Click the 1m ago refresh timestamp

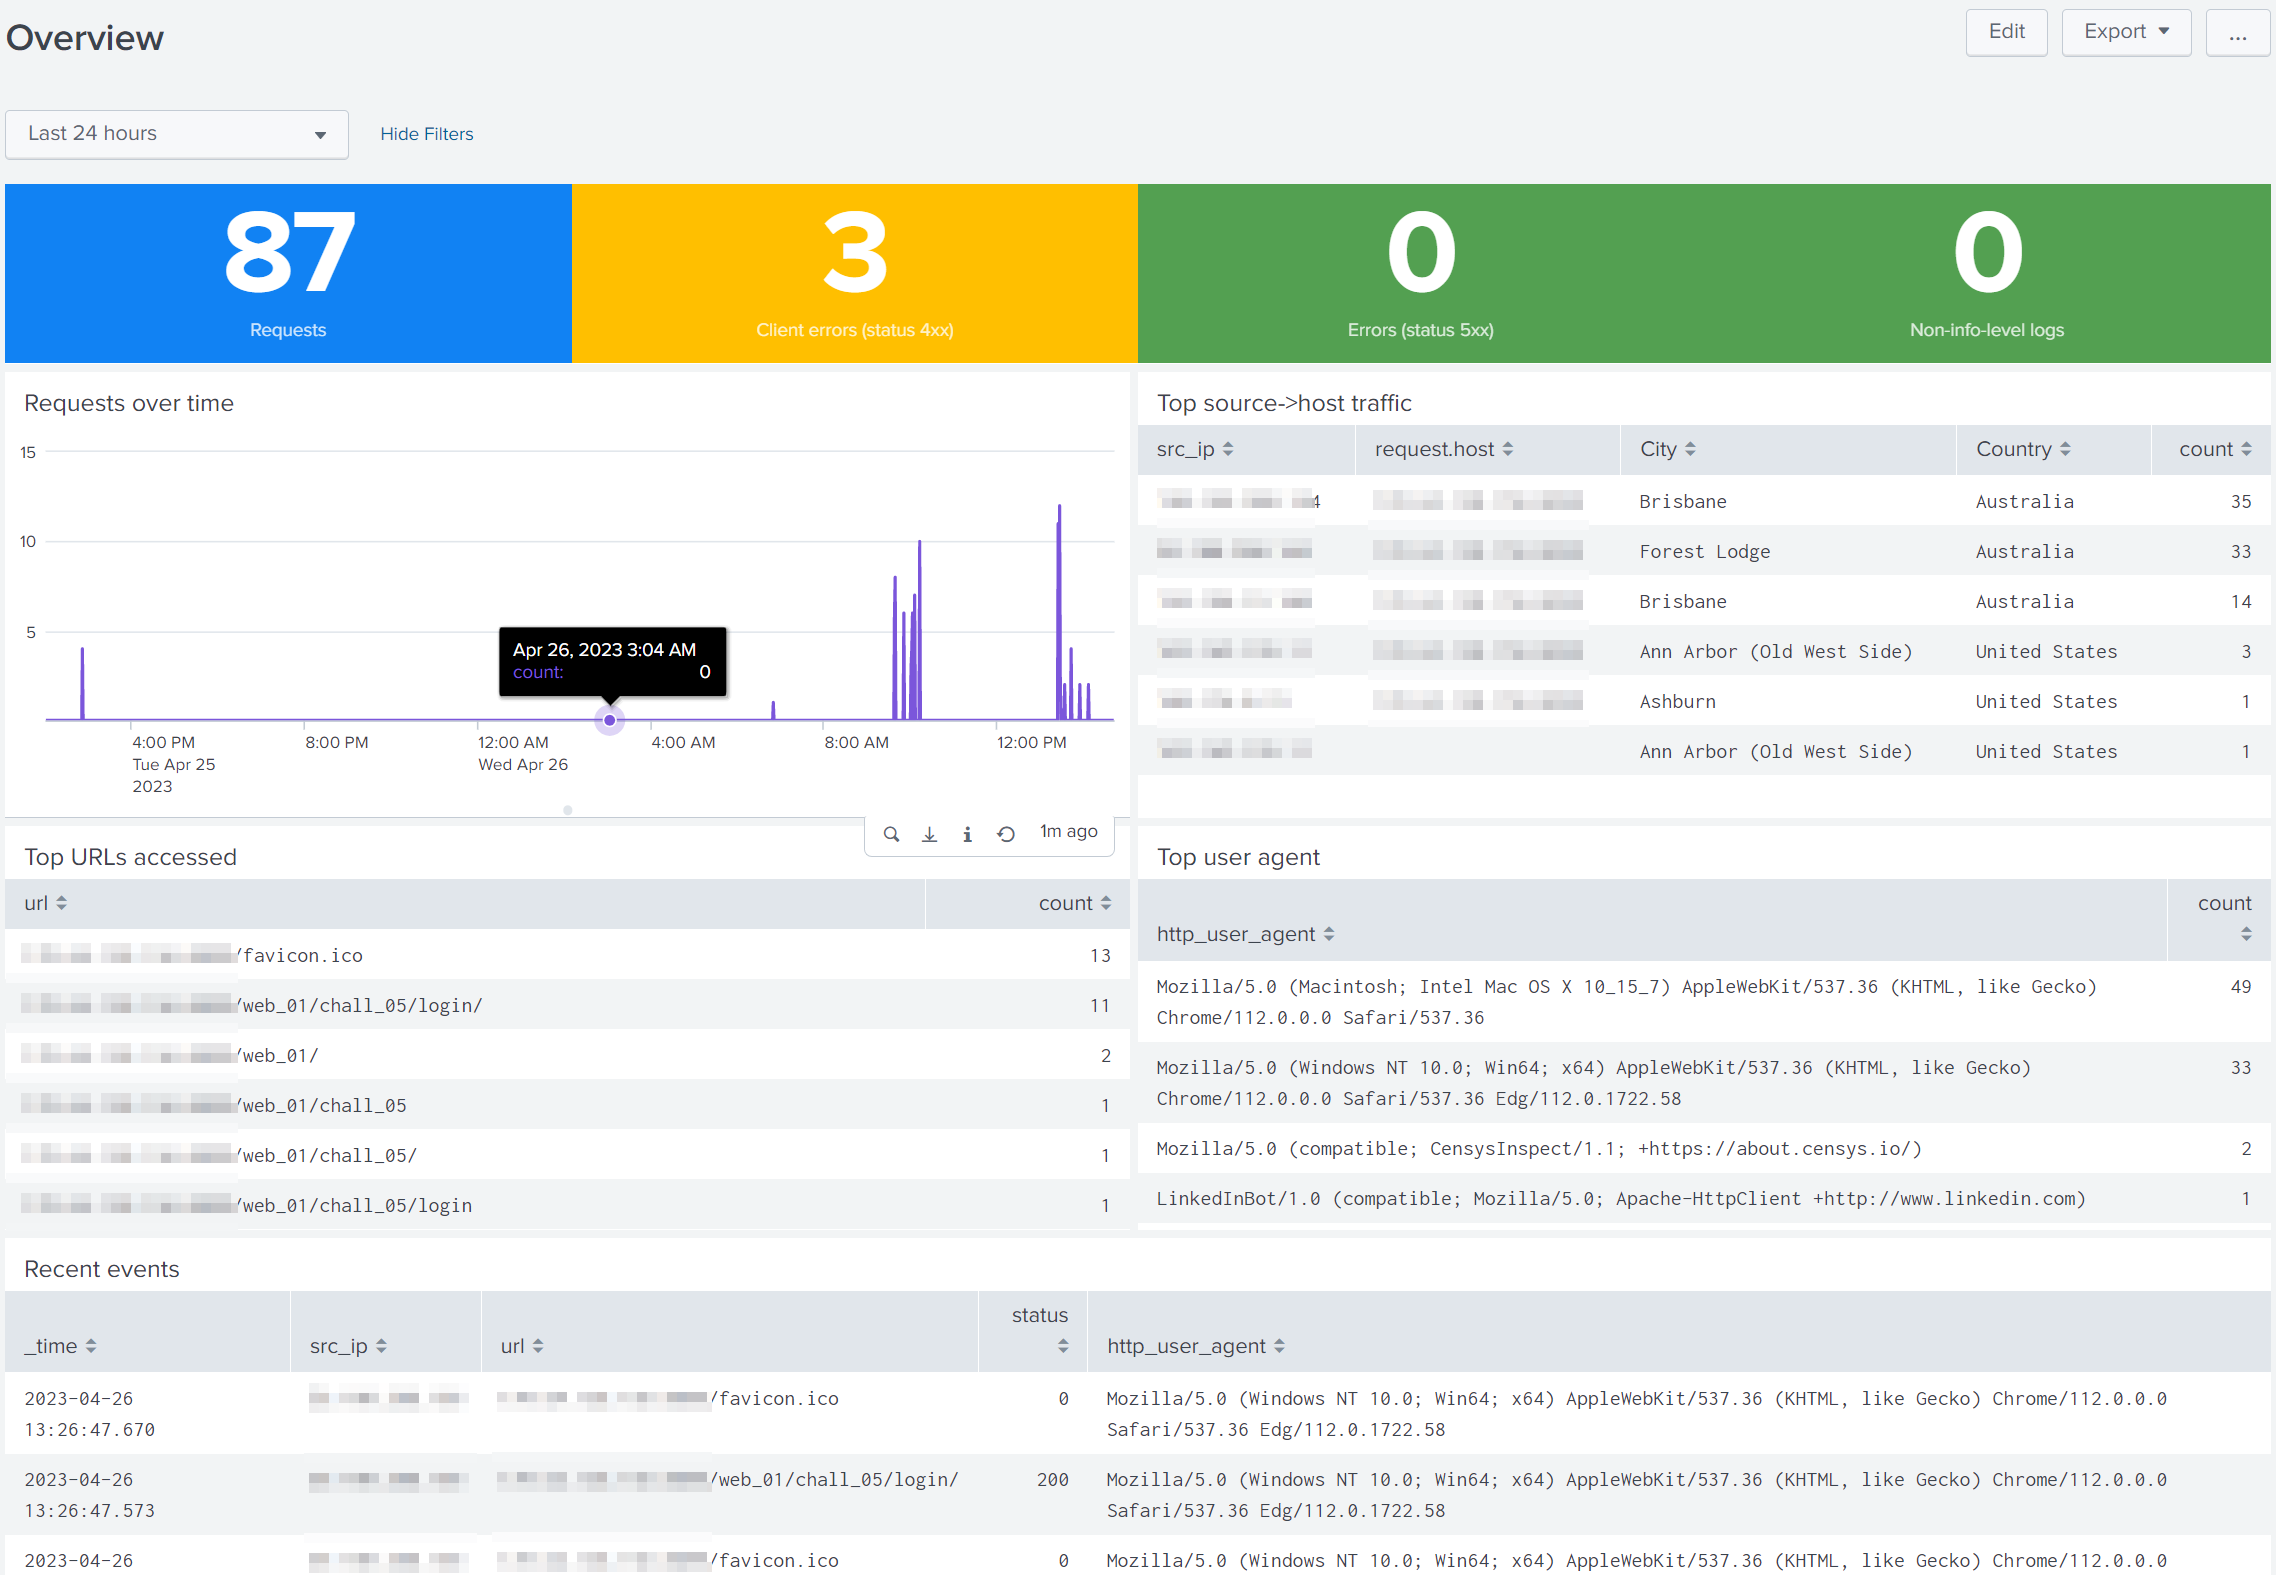pyautogui.click(x=1068, y=831)
